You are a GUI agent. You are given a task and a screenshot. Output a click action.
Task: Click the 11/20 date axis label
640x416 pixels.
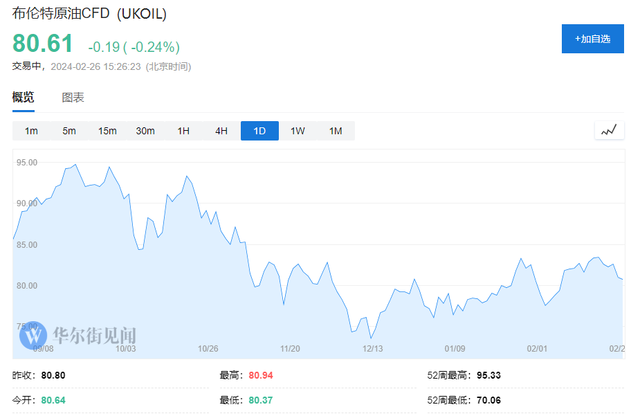click(x=290, y=349)
